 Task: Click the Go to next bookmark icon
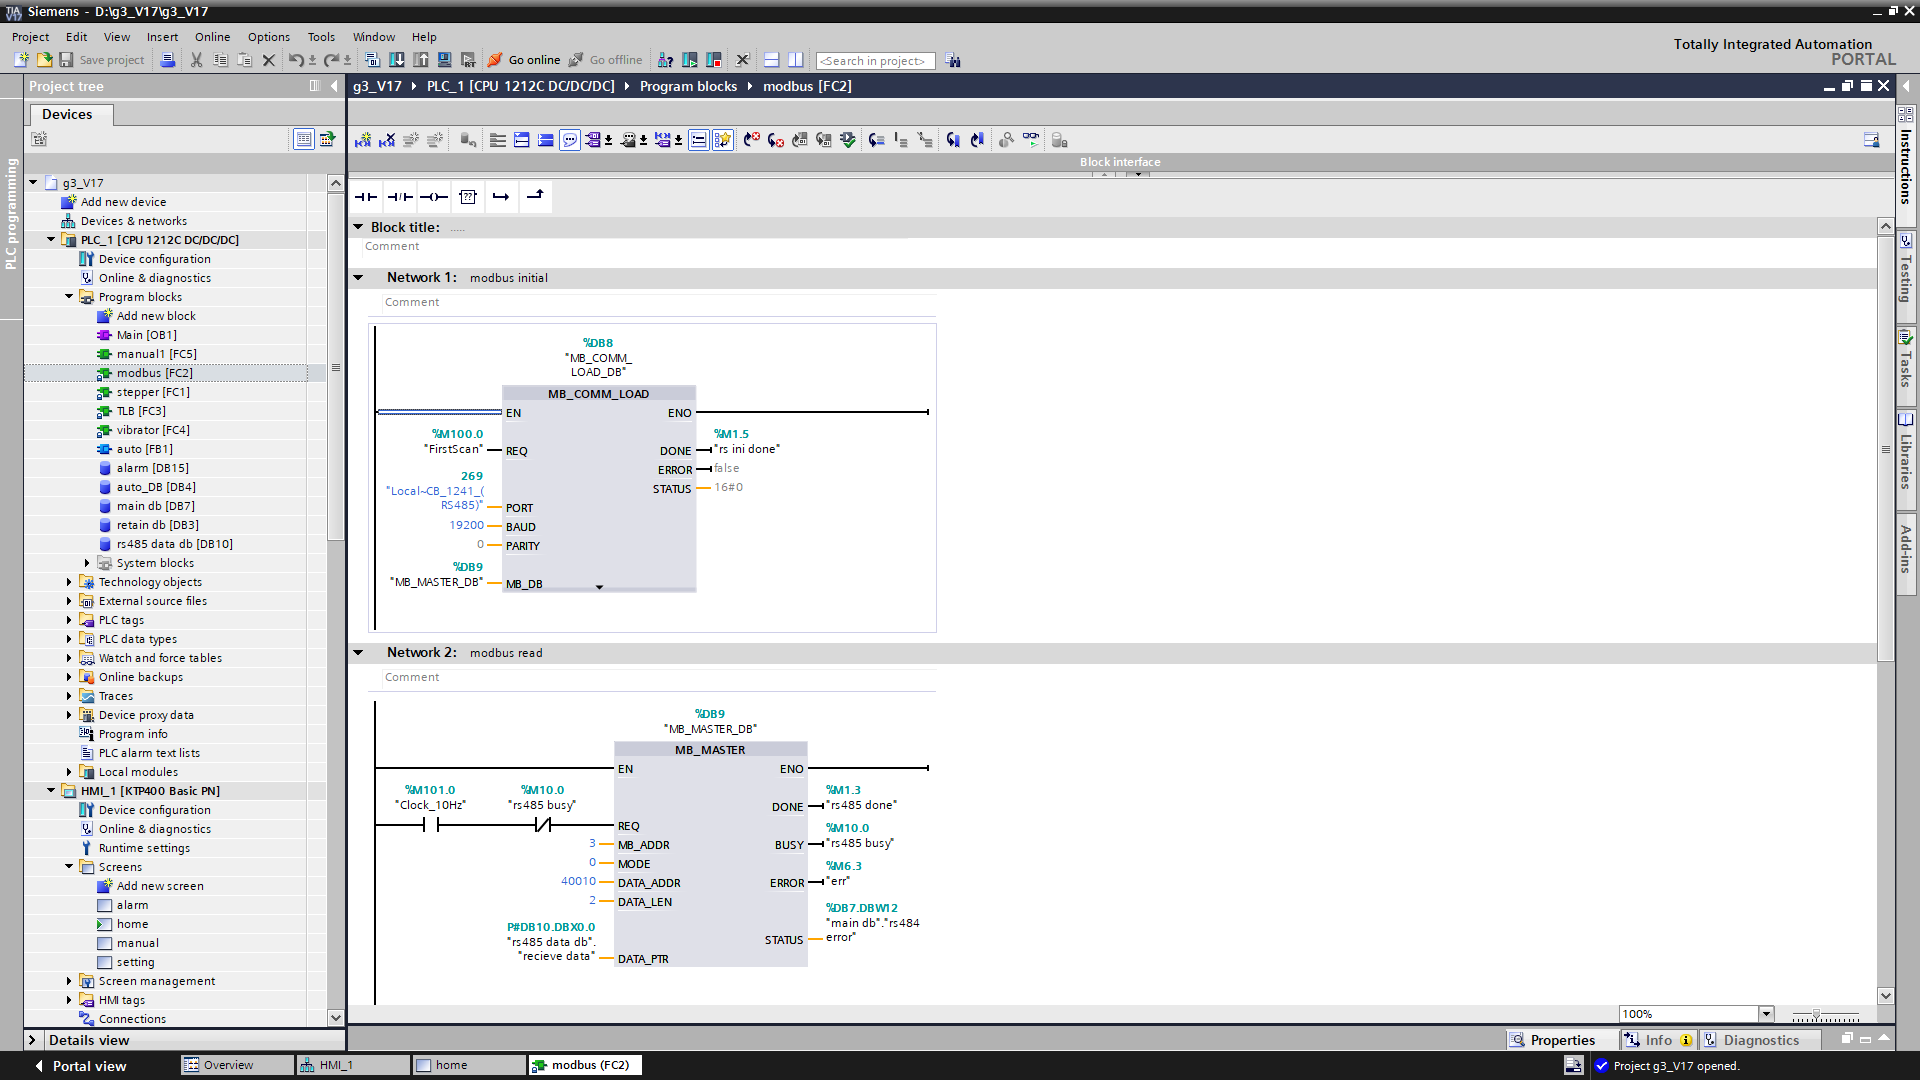(x=953, y=140)
